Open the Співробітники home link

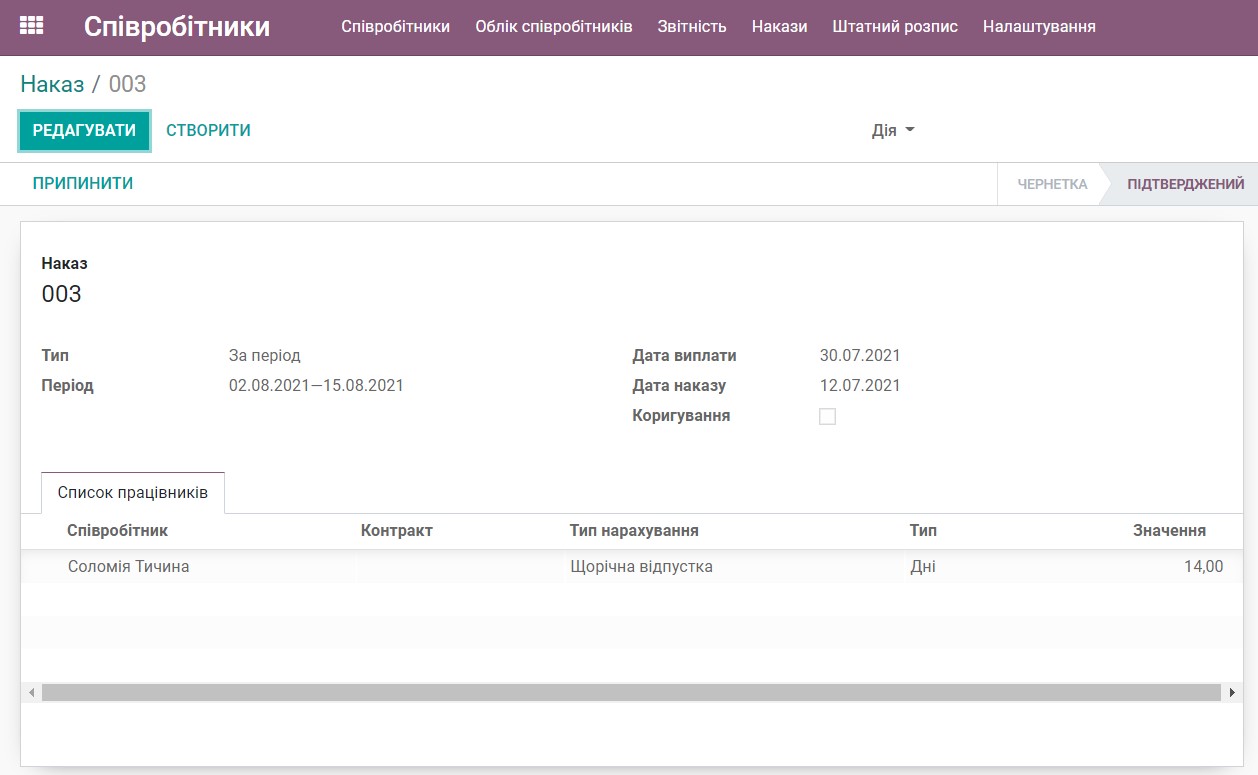click(x=177, y=26)
